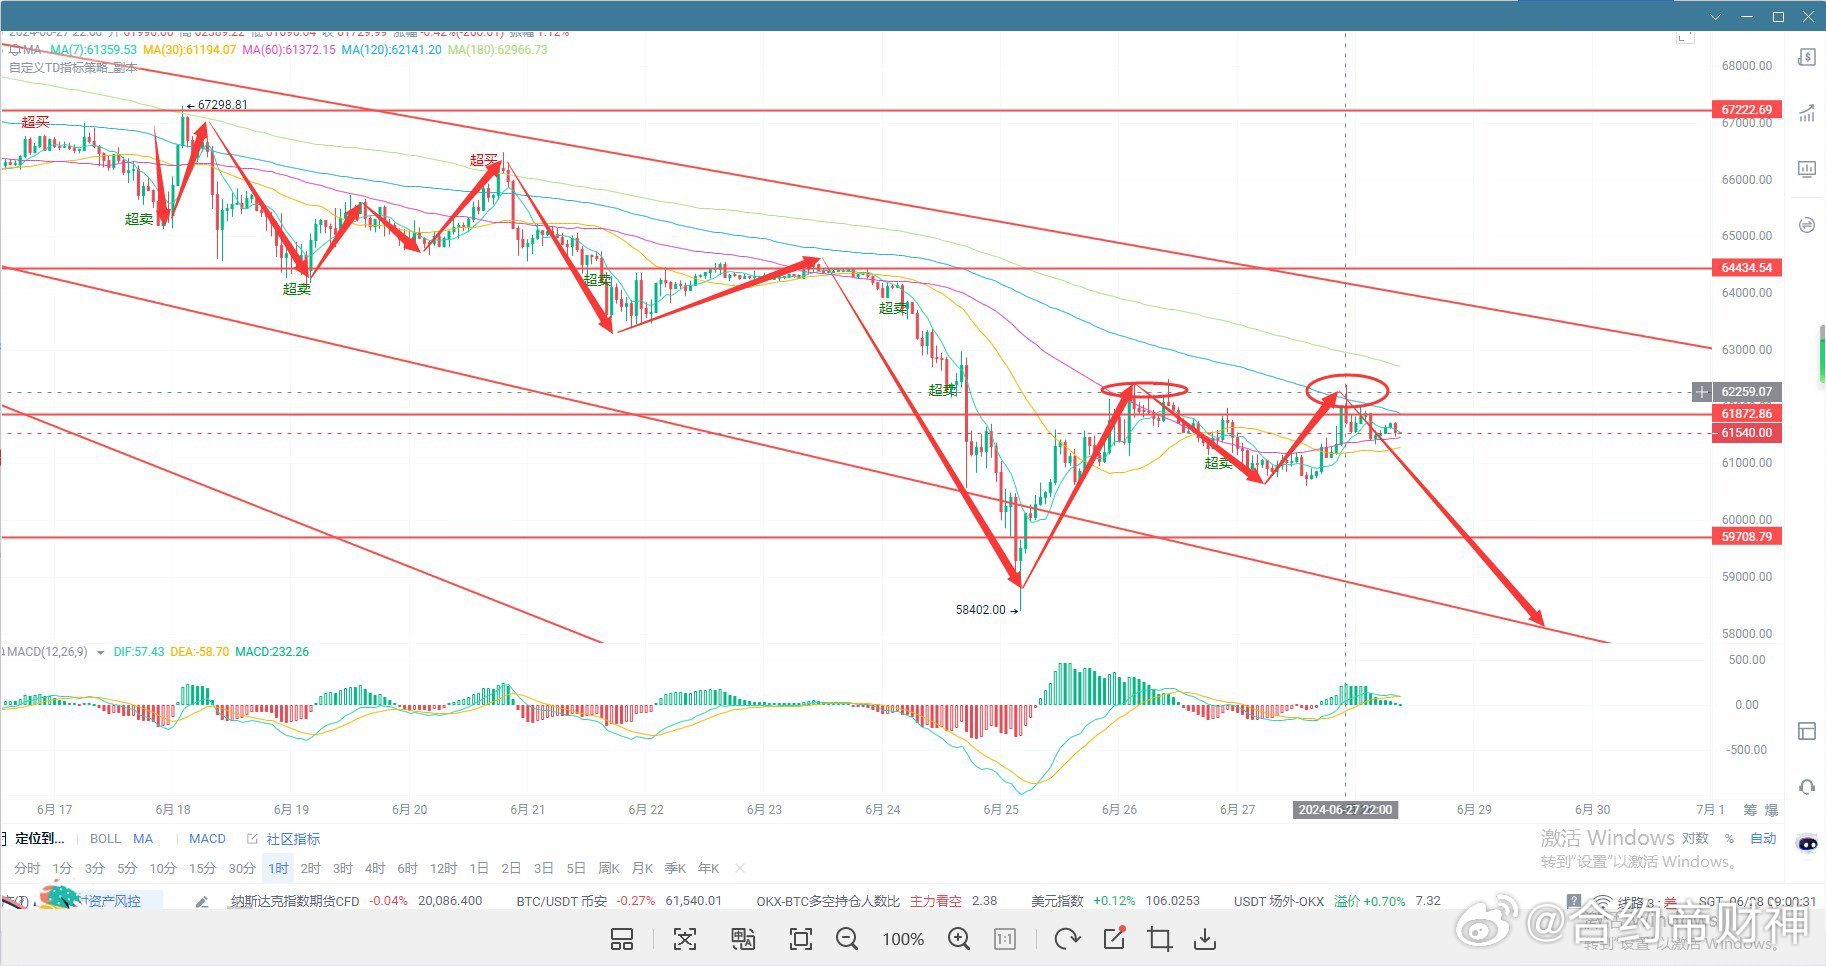Click the question mark help icon in status bar

[1574, 901]
